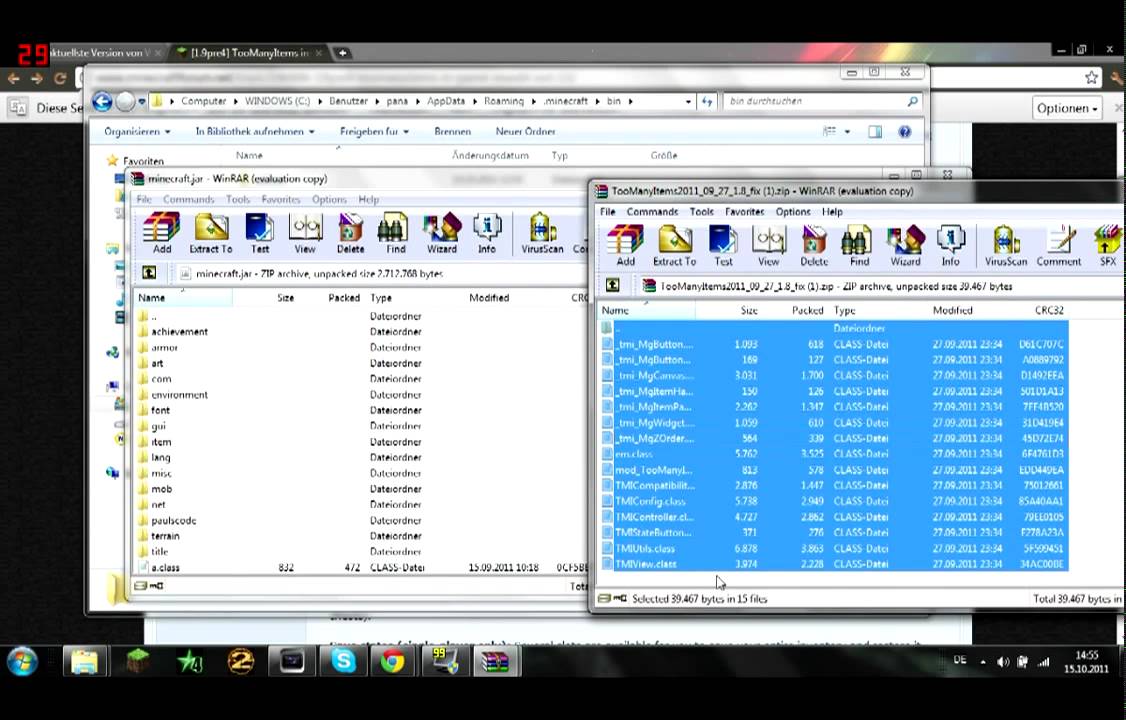Click WinRAR icon in the taskbar
This screenshot has height=720, width=1126.
(x=495, y=661)
